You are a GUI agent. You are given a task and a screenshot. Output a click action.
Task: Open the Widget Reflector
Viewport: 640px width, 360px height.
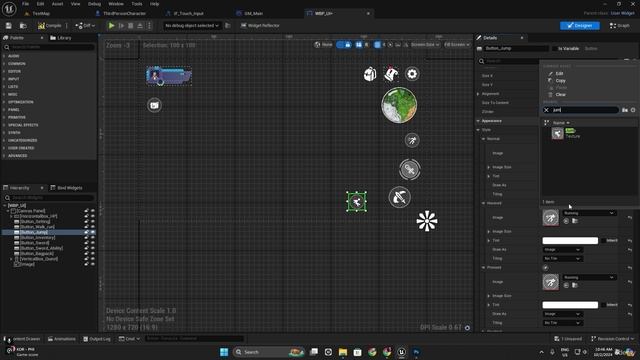(x=260, y=25)
